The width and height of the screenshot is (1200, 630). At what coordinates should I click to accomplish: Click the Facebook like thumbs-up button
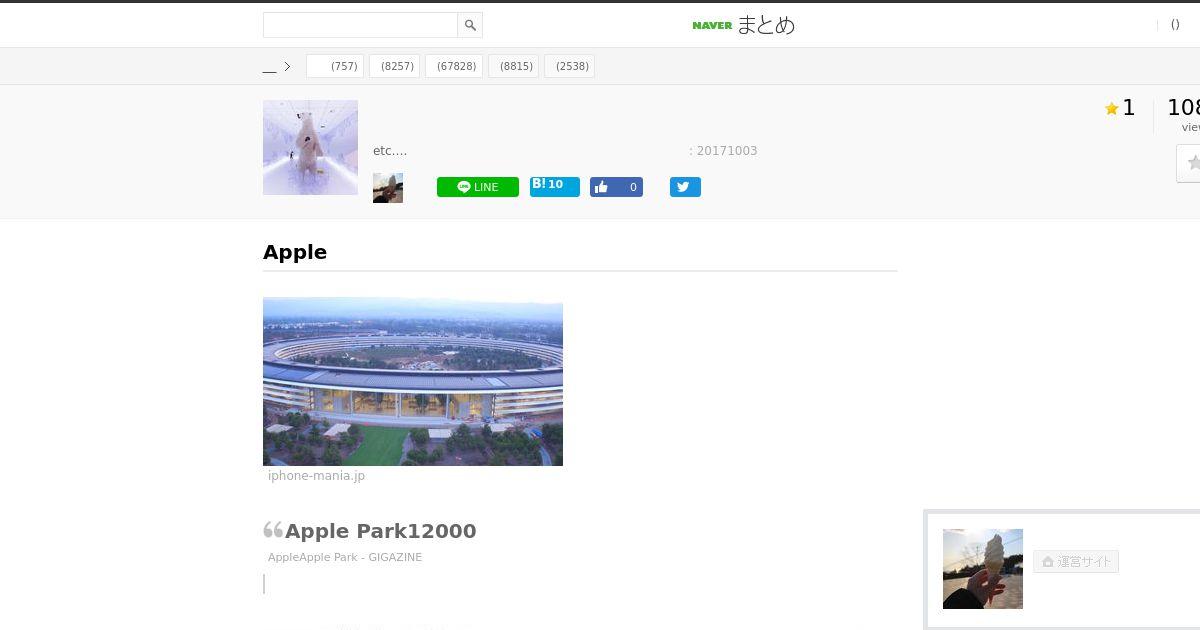coord(616,187)
